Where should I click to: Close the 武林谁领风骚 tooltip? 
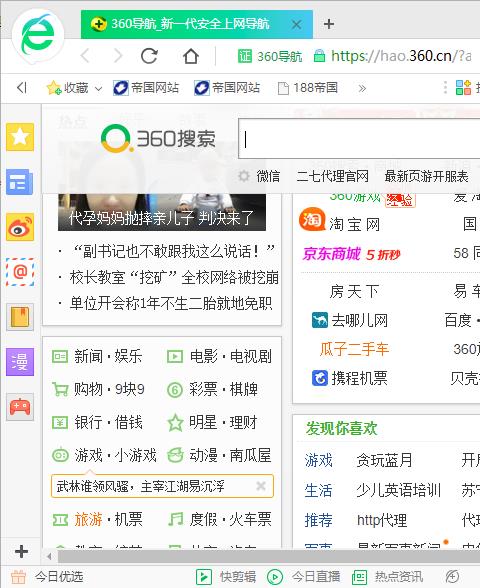point(261,486)
